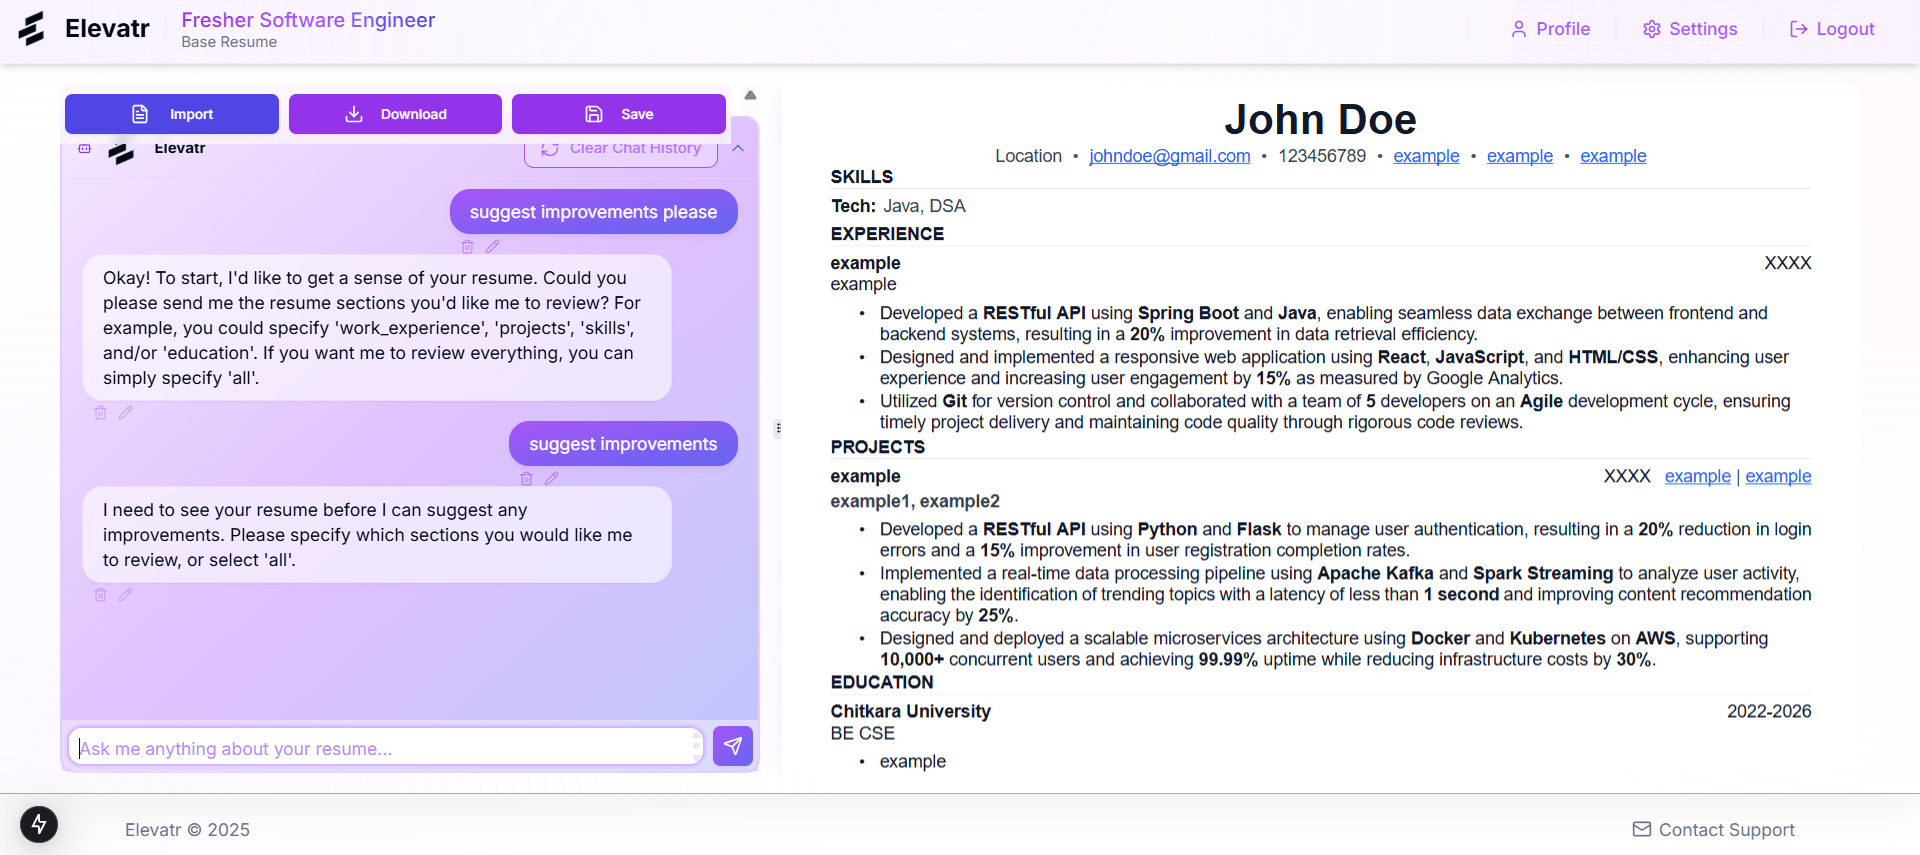1920x855 pixels.
Task: Download the resume
Action: click(395, 114)
